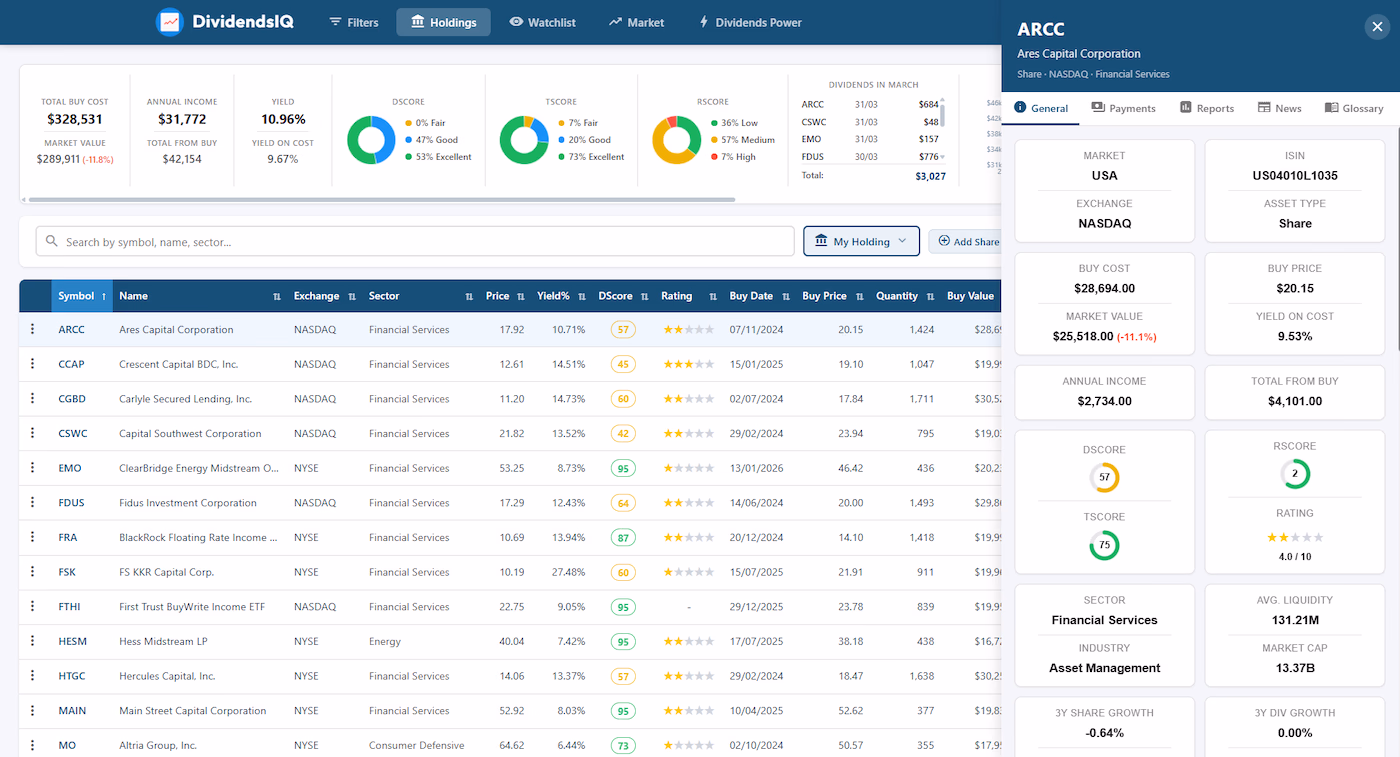Click the plus icon on Add Share
The height and width of the screenshot is (757, 1400).
944,241
